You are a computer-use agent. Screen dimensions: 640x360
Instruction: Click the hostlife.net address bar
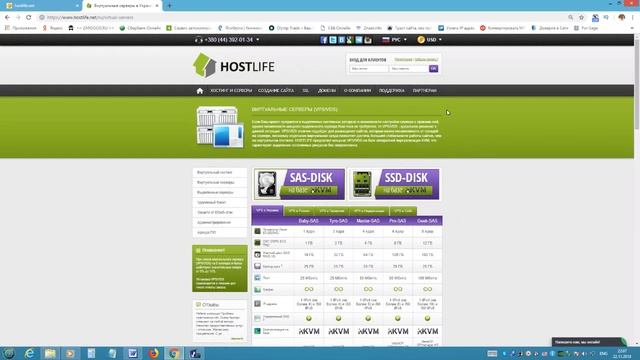coord(302,17)
